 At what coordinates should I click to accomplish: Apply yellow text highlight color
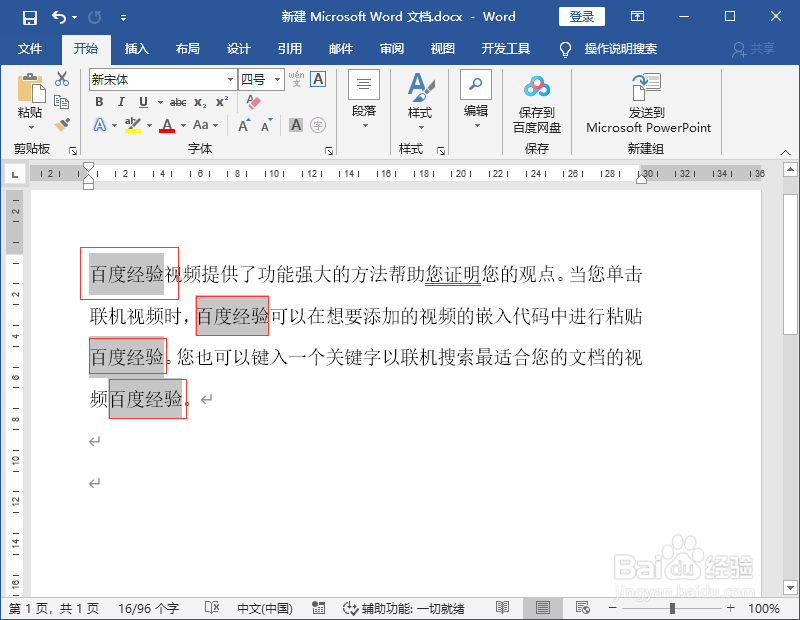[133, 125]
